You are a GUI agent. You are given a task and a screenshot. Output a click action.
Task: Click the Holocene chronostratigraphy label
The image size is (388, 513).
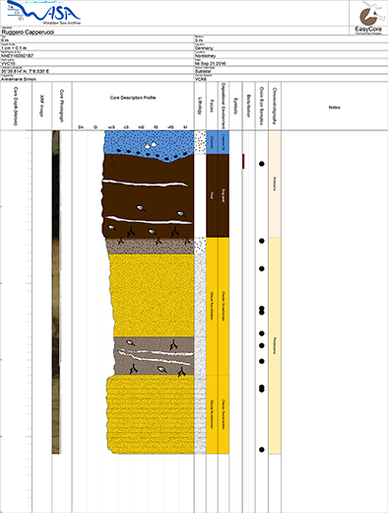[x=275, y=184]
